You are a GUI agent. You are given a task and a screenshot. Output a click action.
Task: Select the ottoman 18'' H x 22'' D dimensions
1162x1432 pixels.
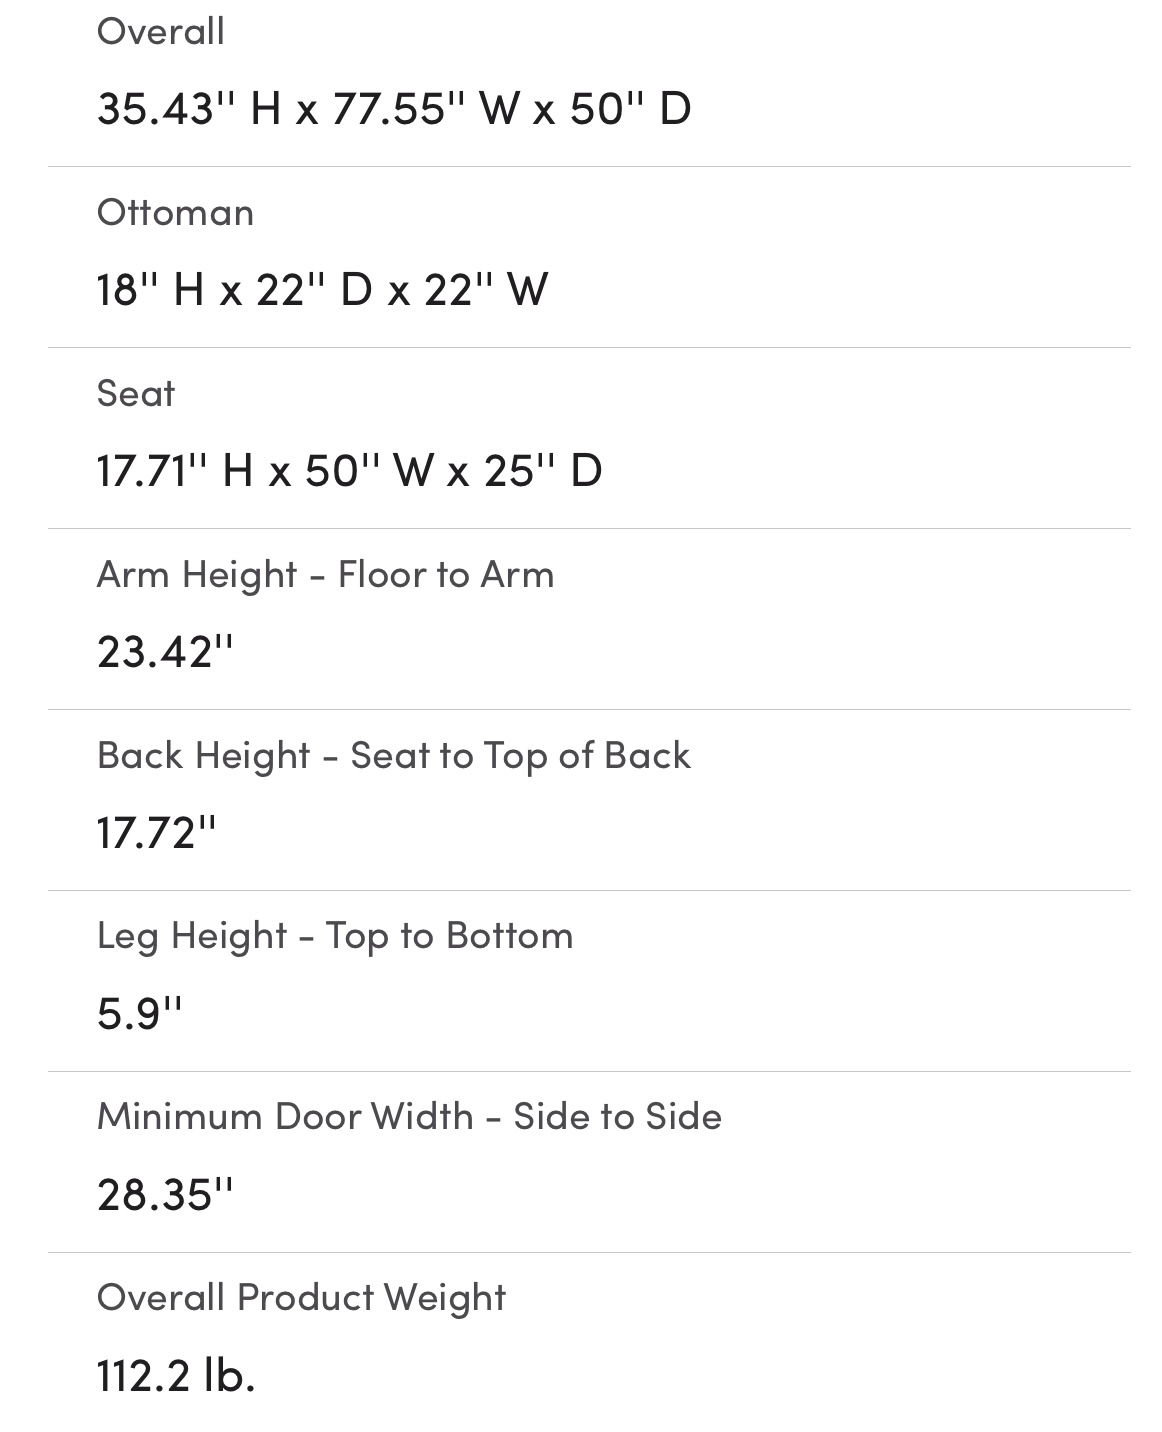click(321, 290)
